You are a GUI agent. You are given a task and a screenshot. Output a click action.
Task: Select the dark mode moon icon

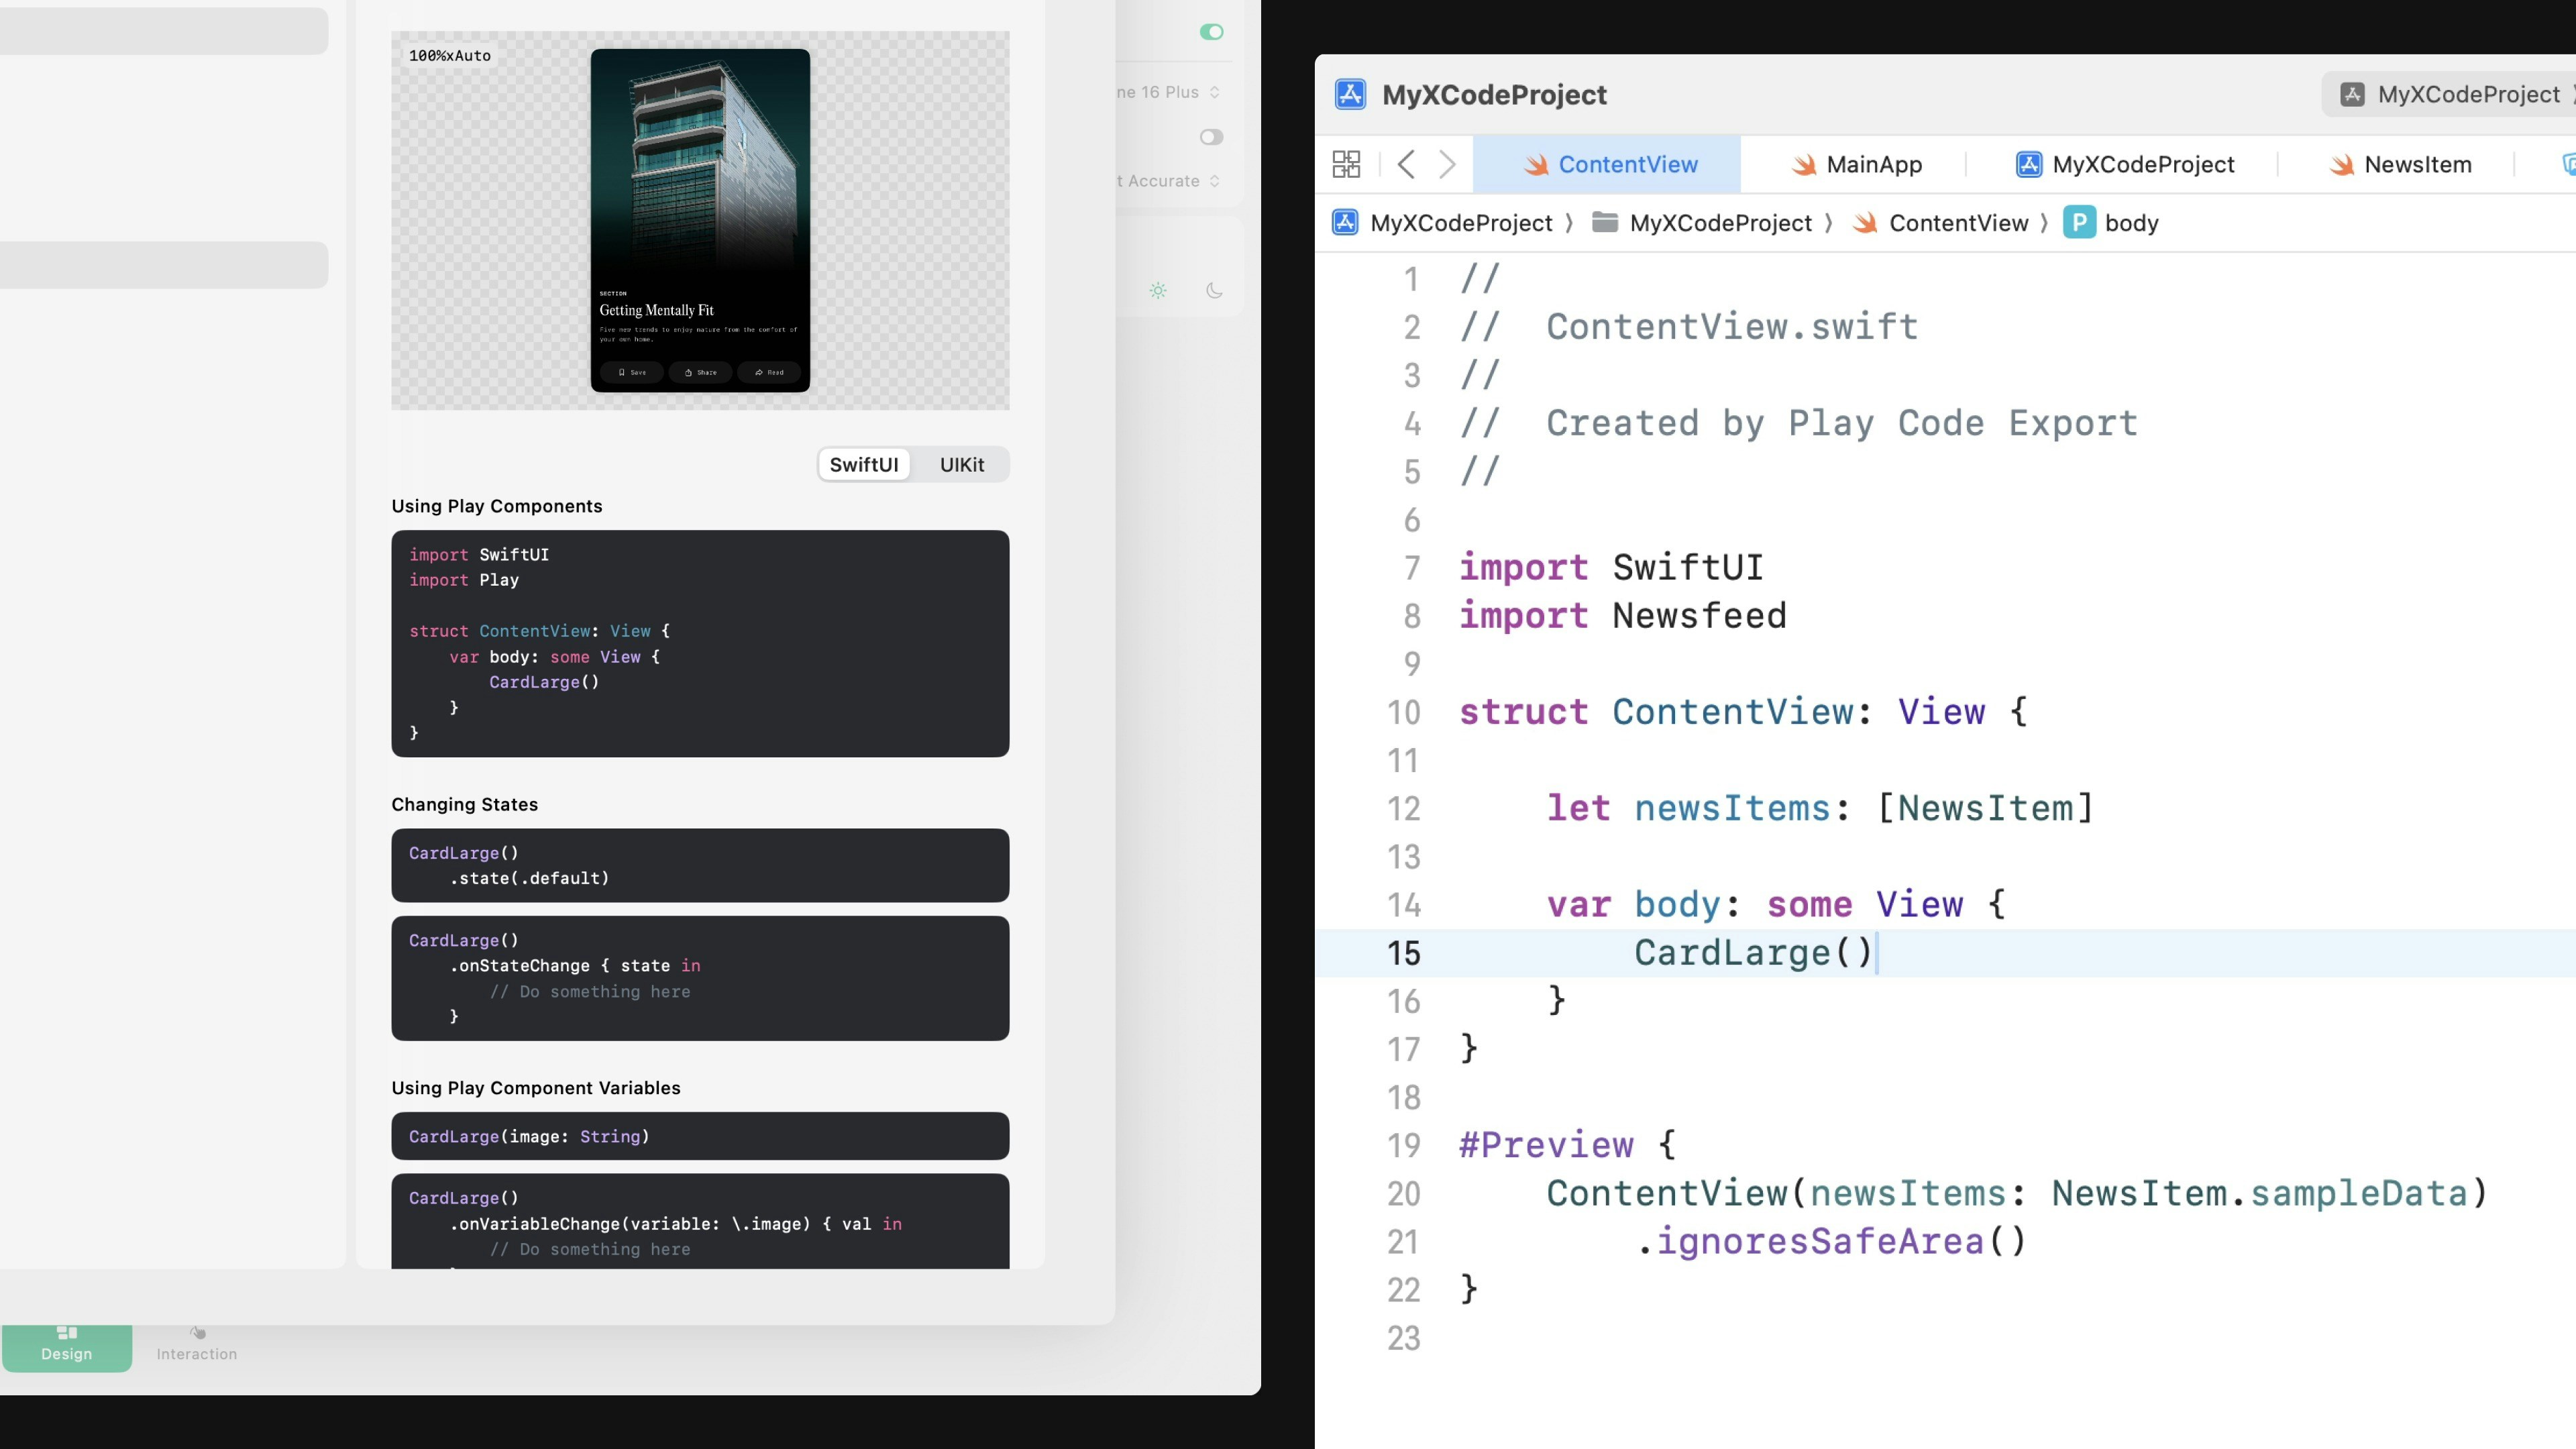click(x=1214, y=291)
